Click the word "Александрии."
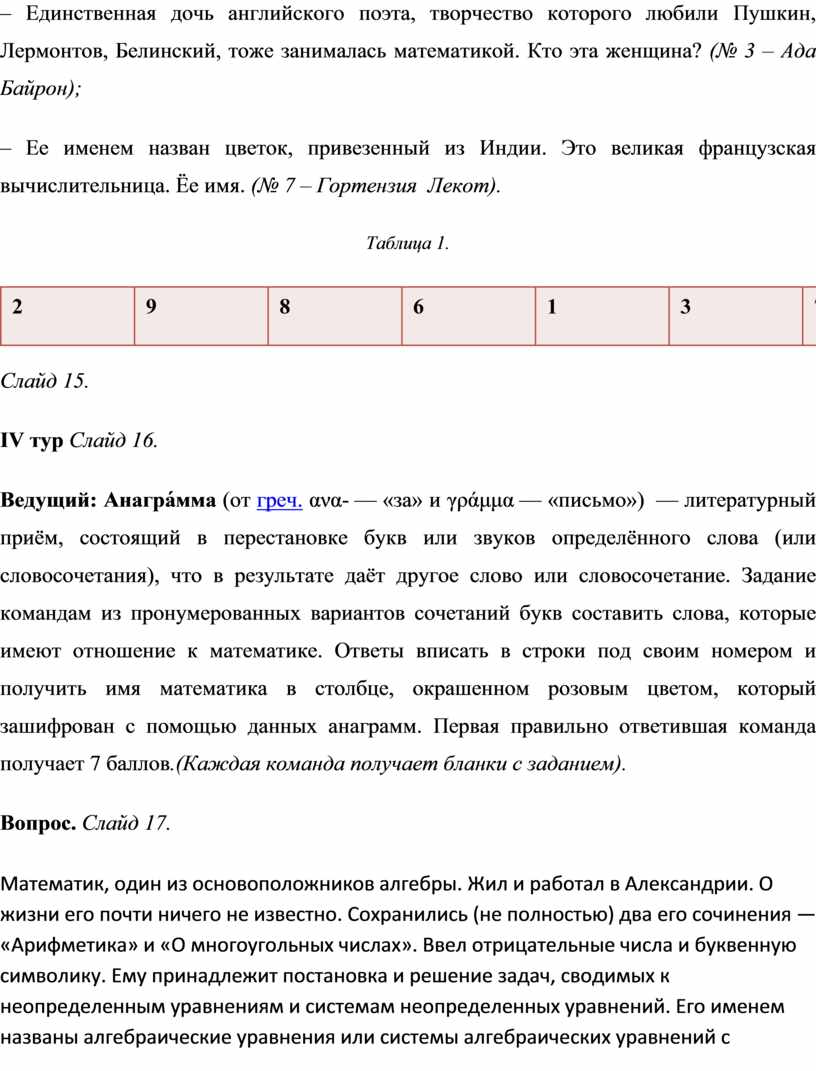Screen dimensions: 816x1071 pos(689,885)
